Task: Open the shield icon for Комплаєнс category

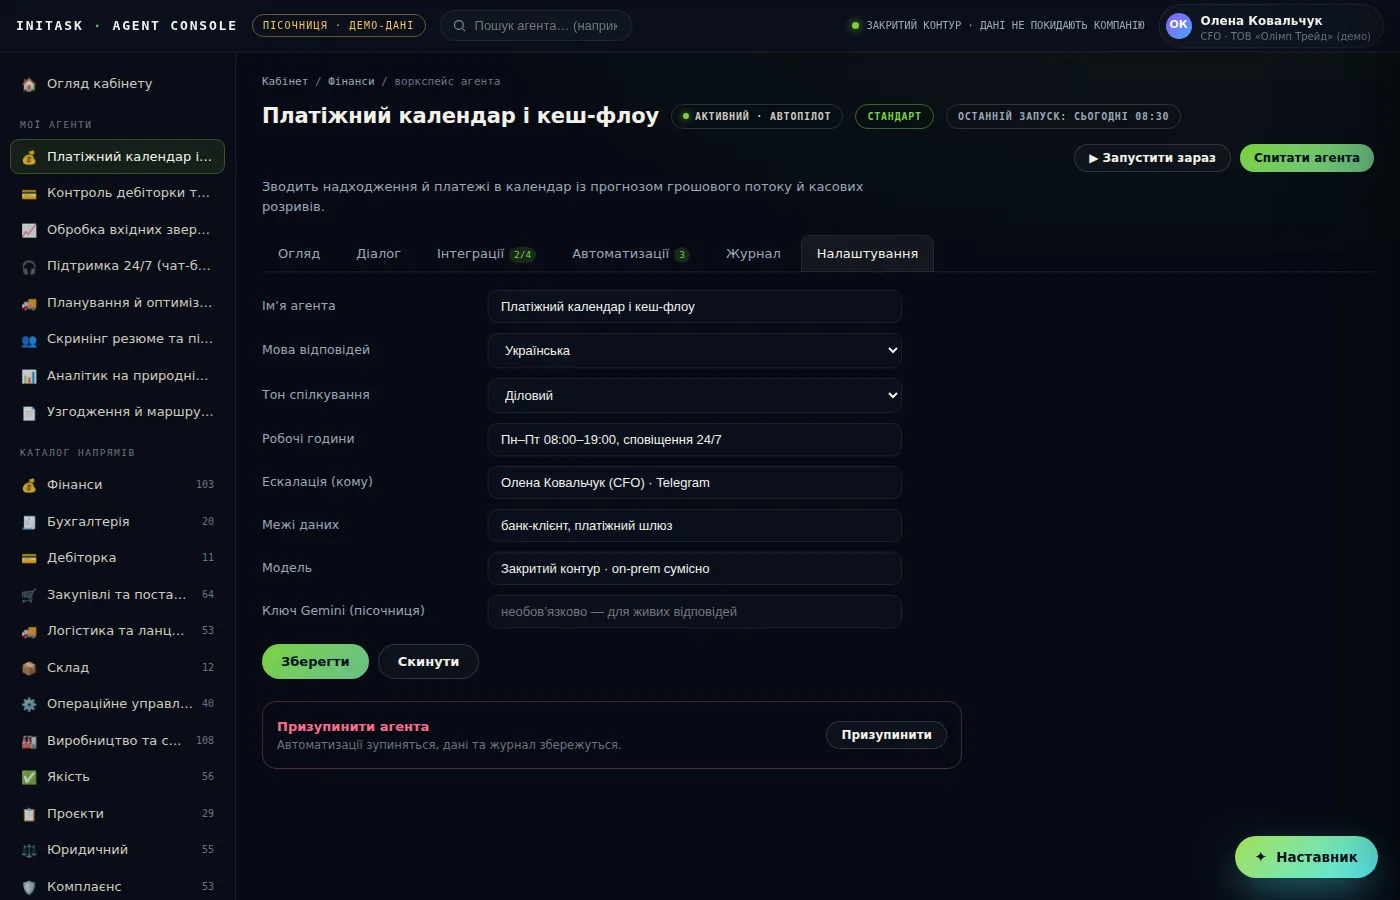Action: [29, 887]
